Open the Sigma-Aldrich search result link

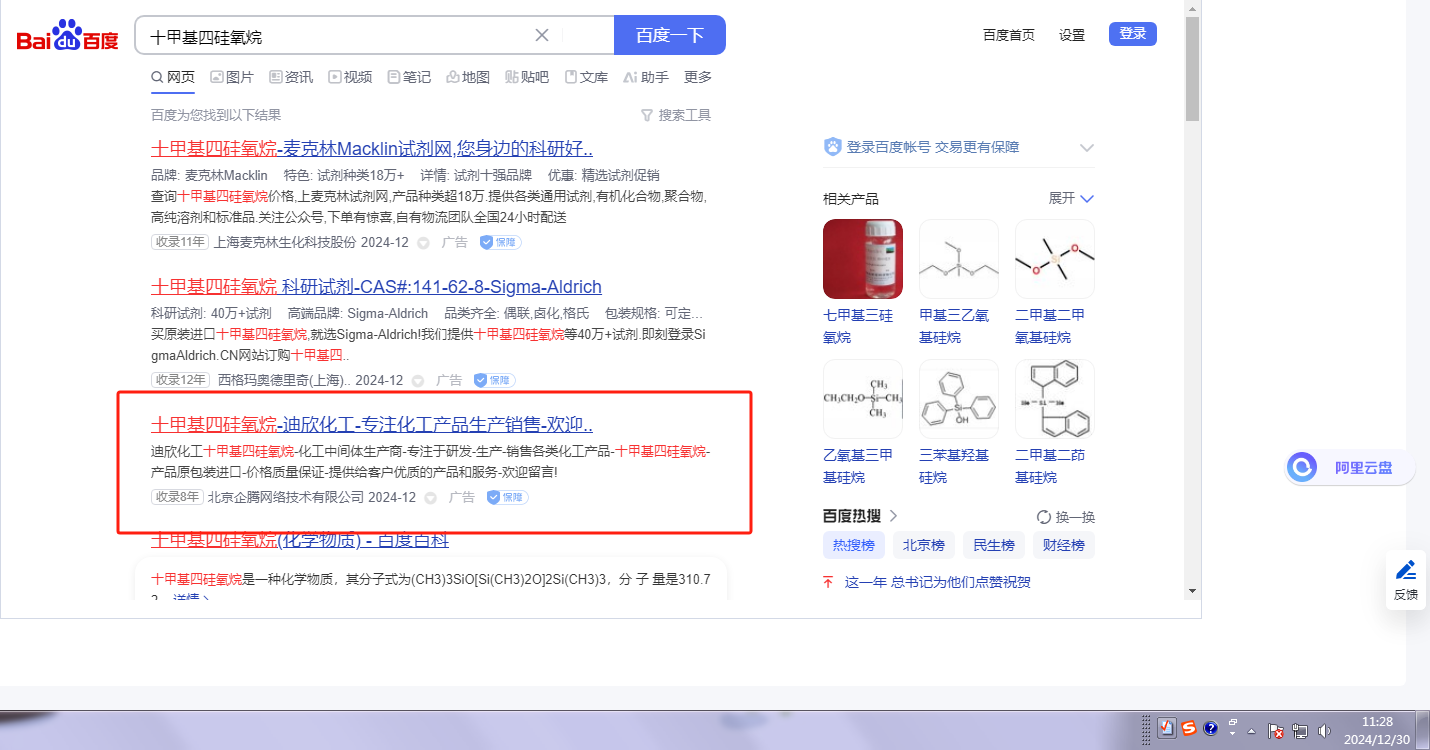376,287
